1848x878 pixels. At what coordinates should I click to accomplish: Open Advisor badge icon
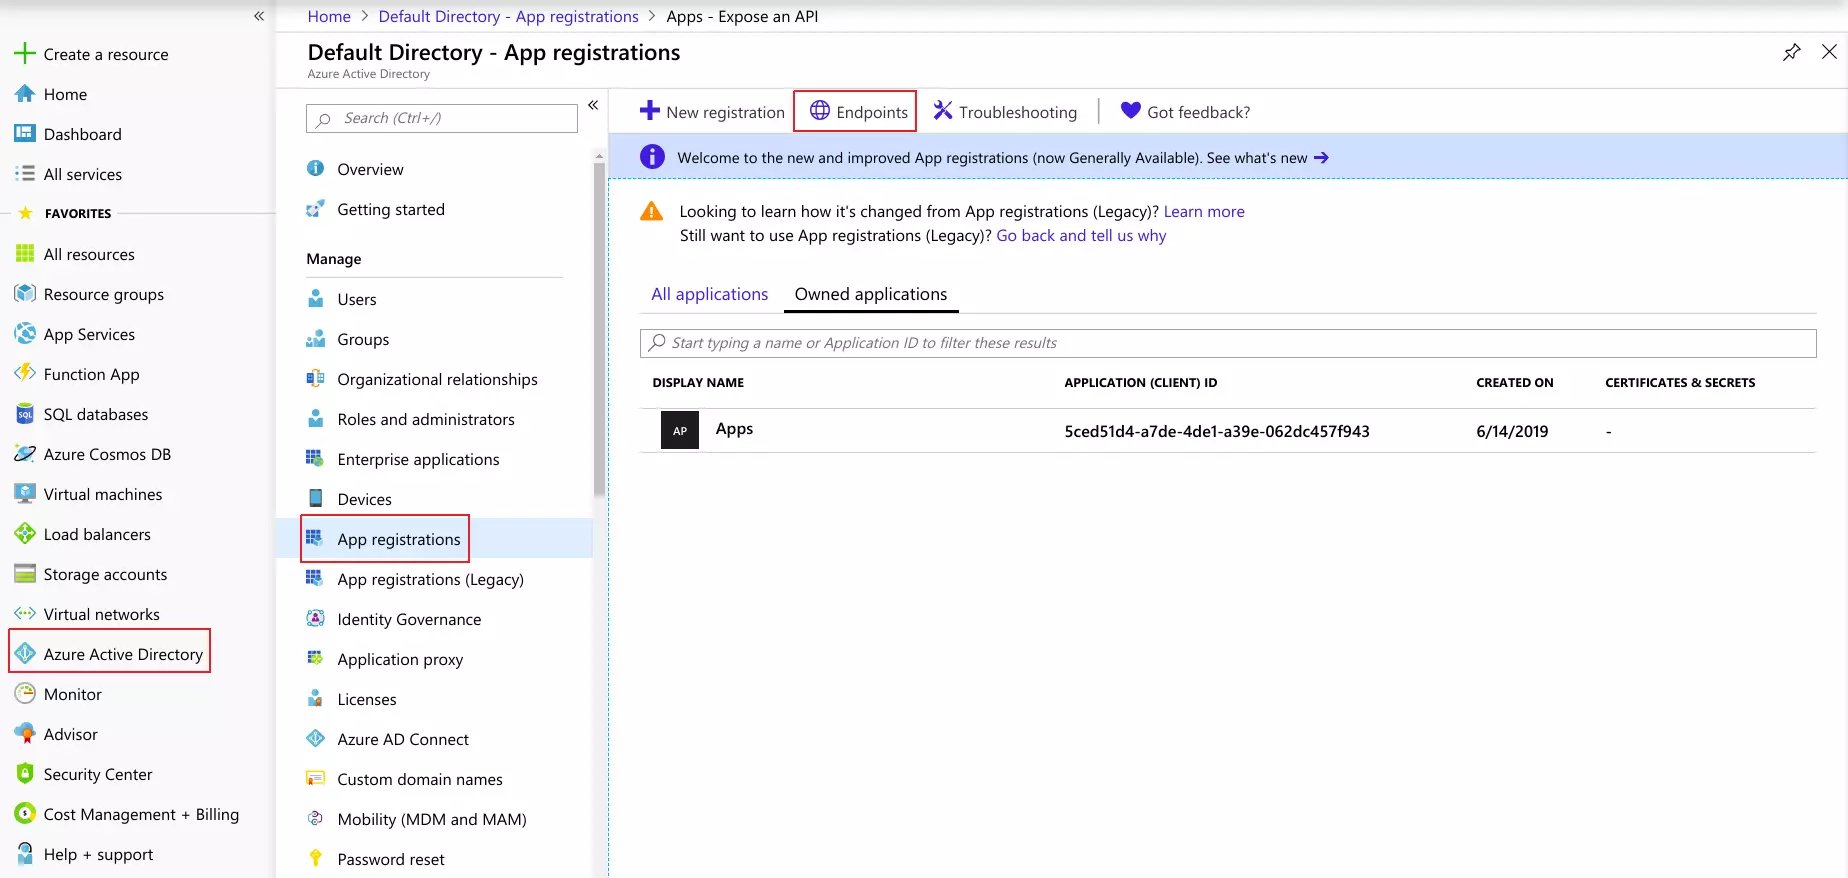click(25, 734)
